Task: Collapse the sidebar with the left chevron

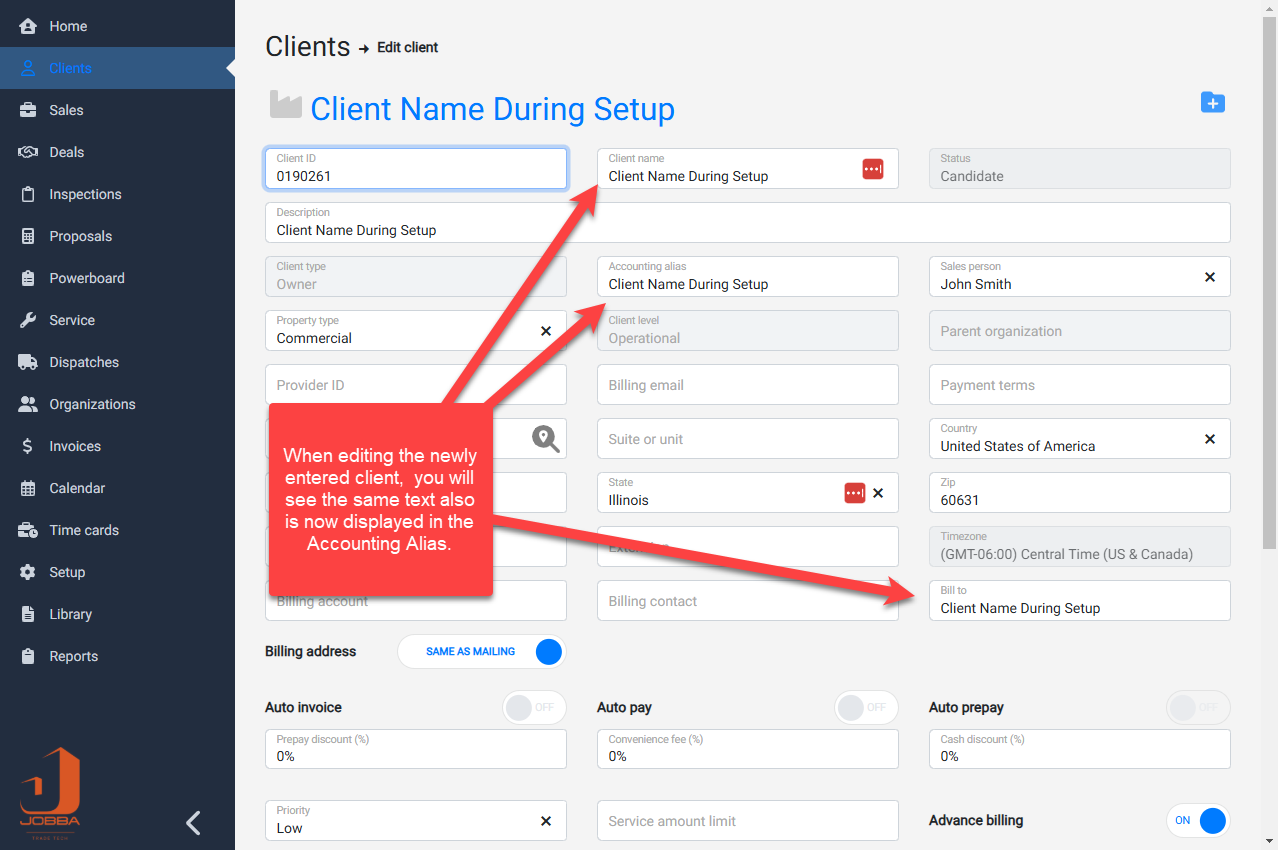Action: (194, 822)
